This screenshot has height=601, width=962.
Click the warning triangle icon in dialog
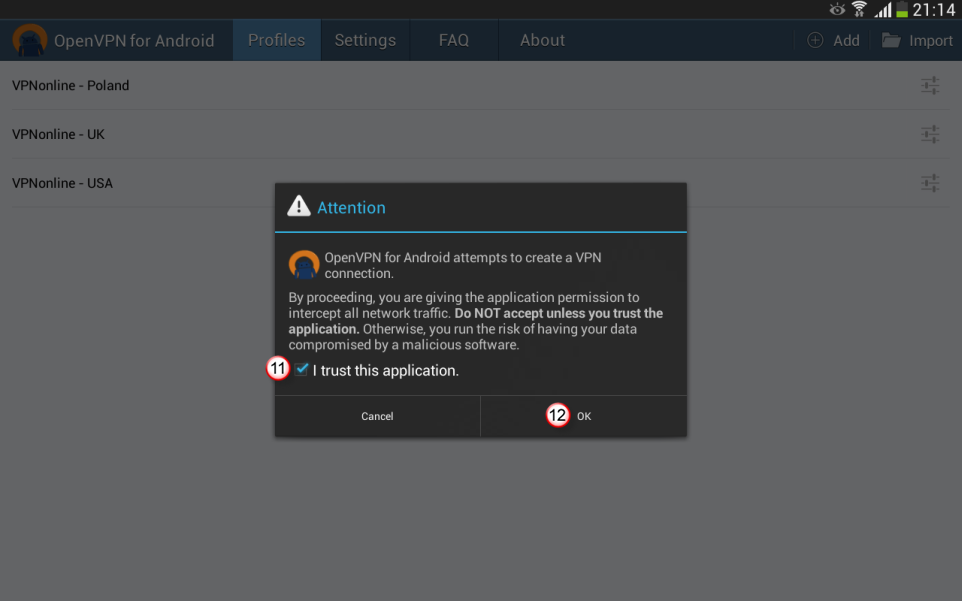coord(299,206)
